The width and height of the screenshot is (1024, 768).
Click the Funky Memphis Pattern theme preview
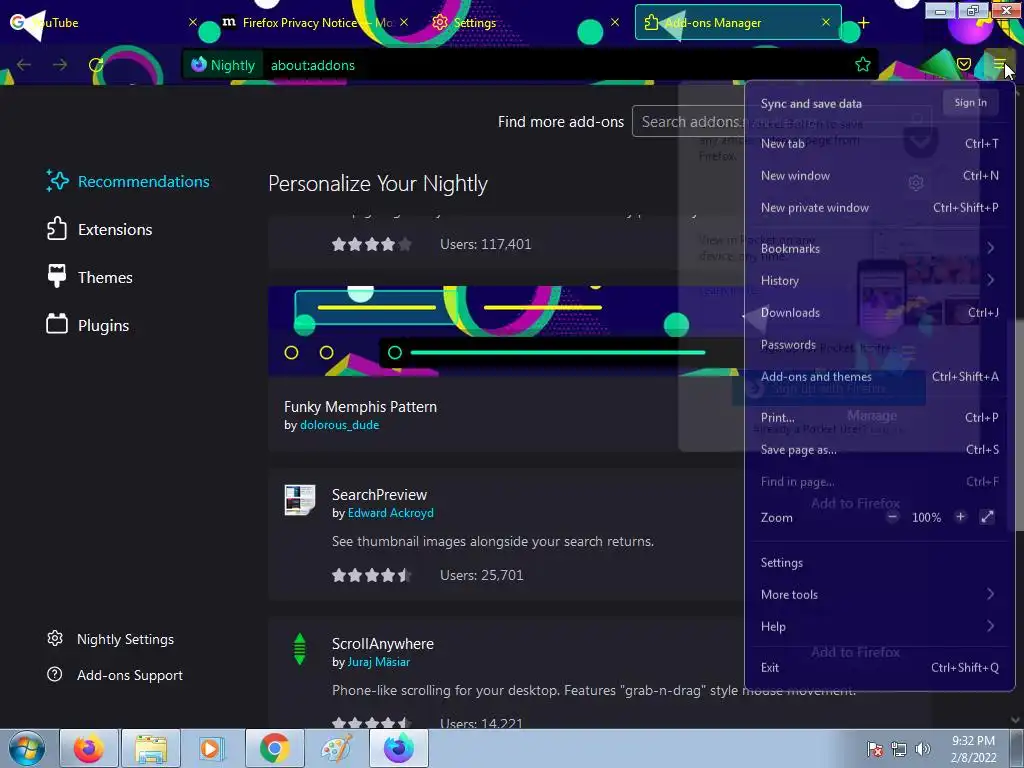[505, 331]
